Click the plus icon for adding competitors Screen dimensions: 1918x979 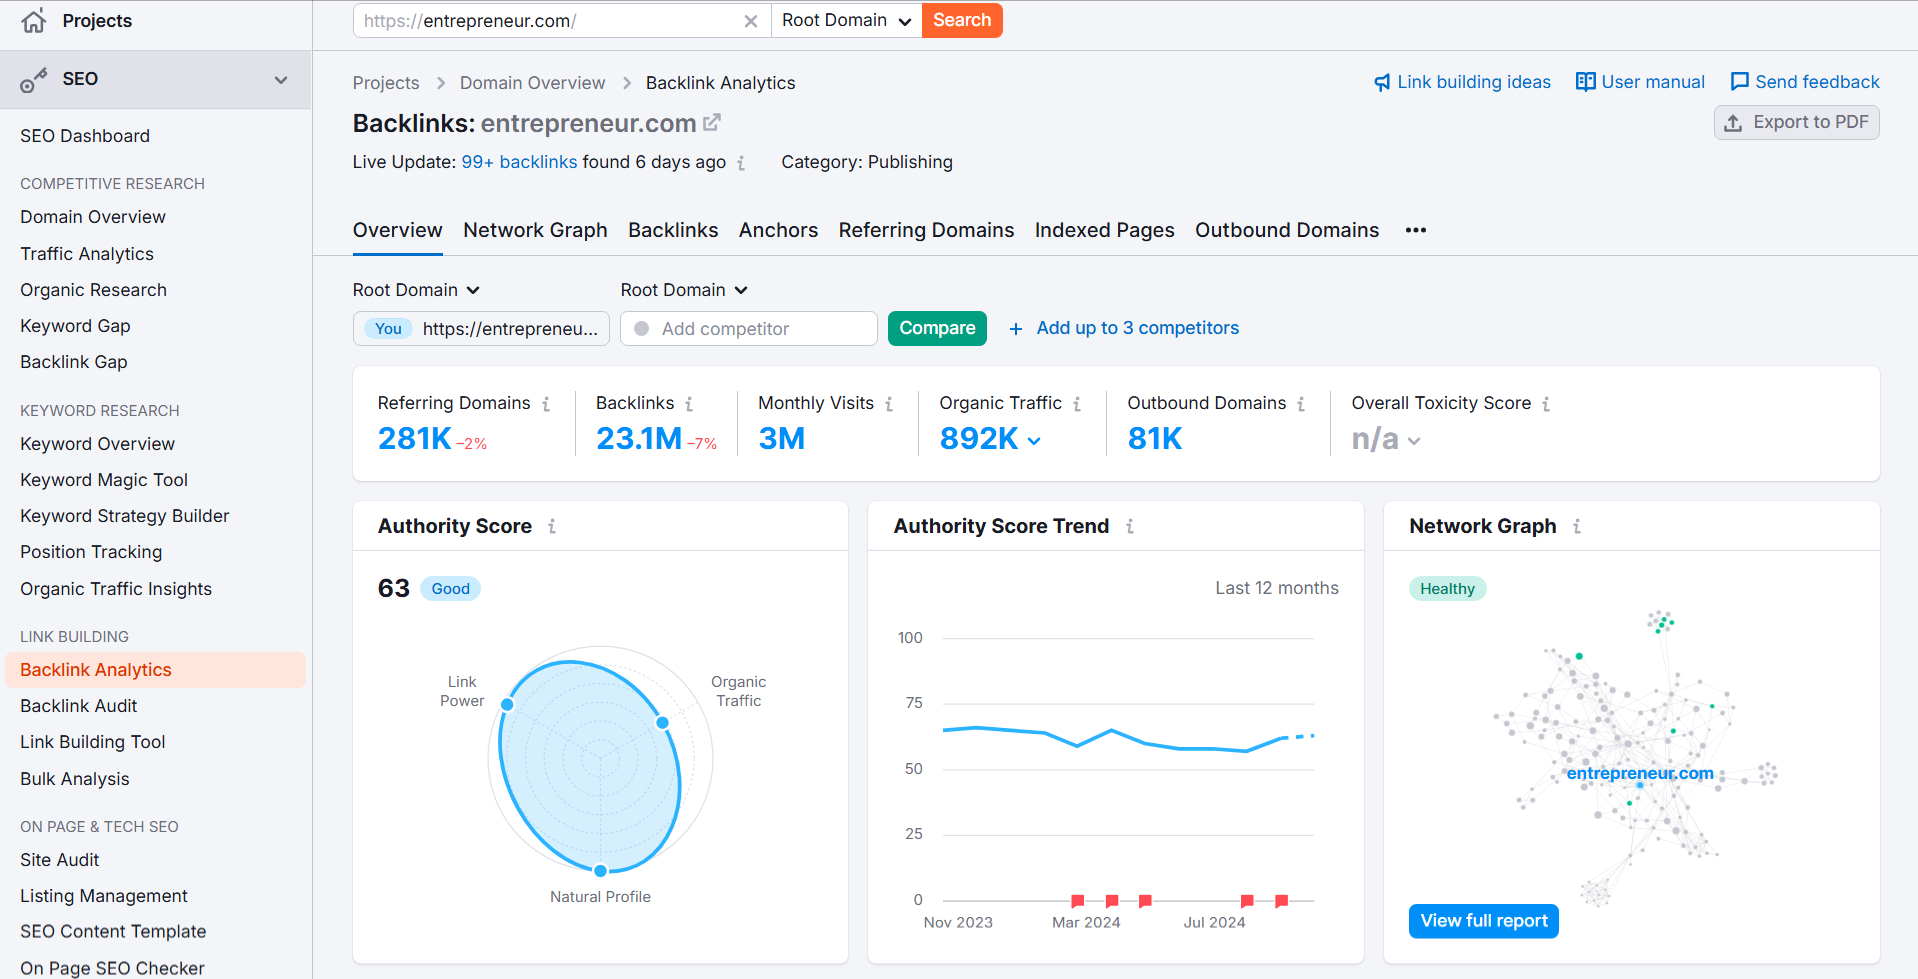coord(1016,329)
